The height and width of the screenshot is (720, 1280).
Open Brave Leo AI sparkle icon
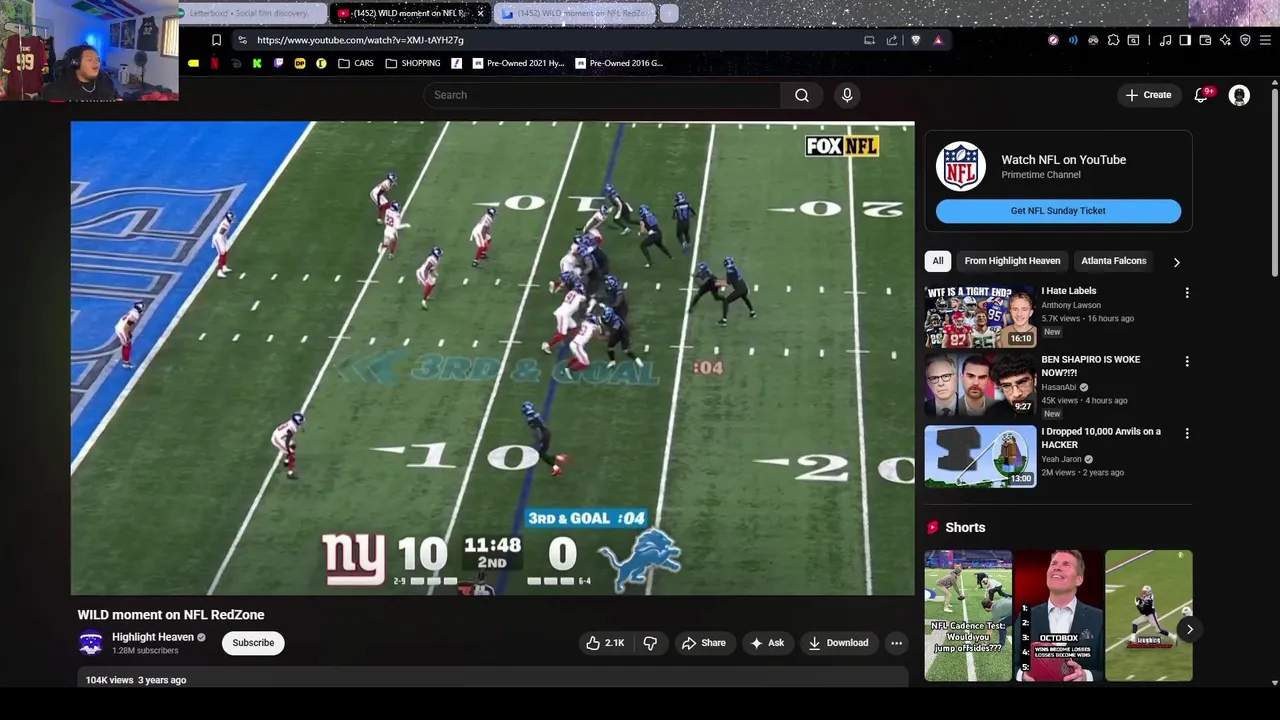1225,40
